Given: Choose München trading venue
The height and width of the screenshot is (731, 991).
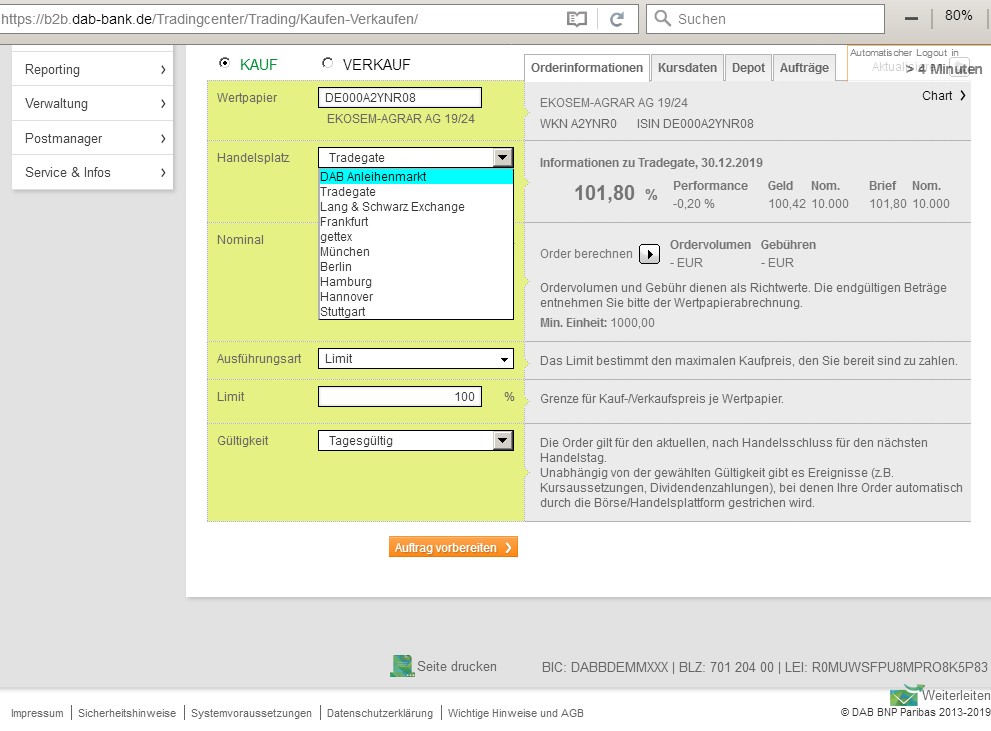Looking at the screenshot, I should tap(416, 251).
